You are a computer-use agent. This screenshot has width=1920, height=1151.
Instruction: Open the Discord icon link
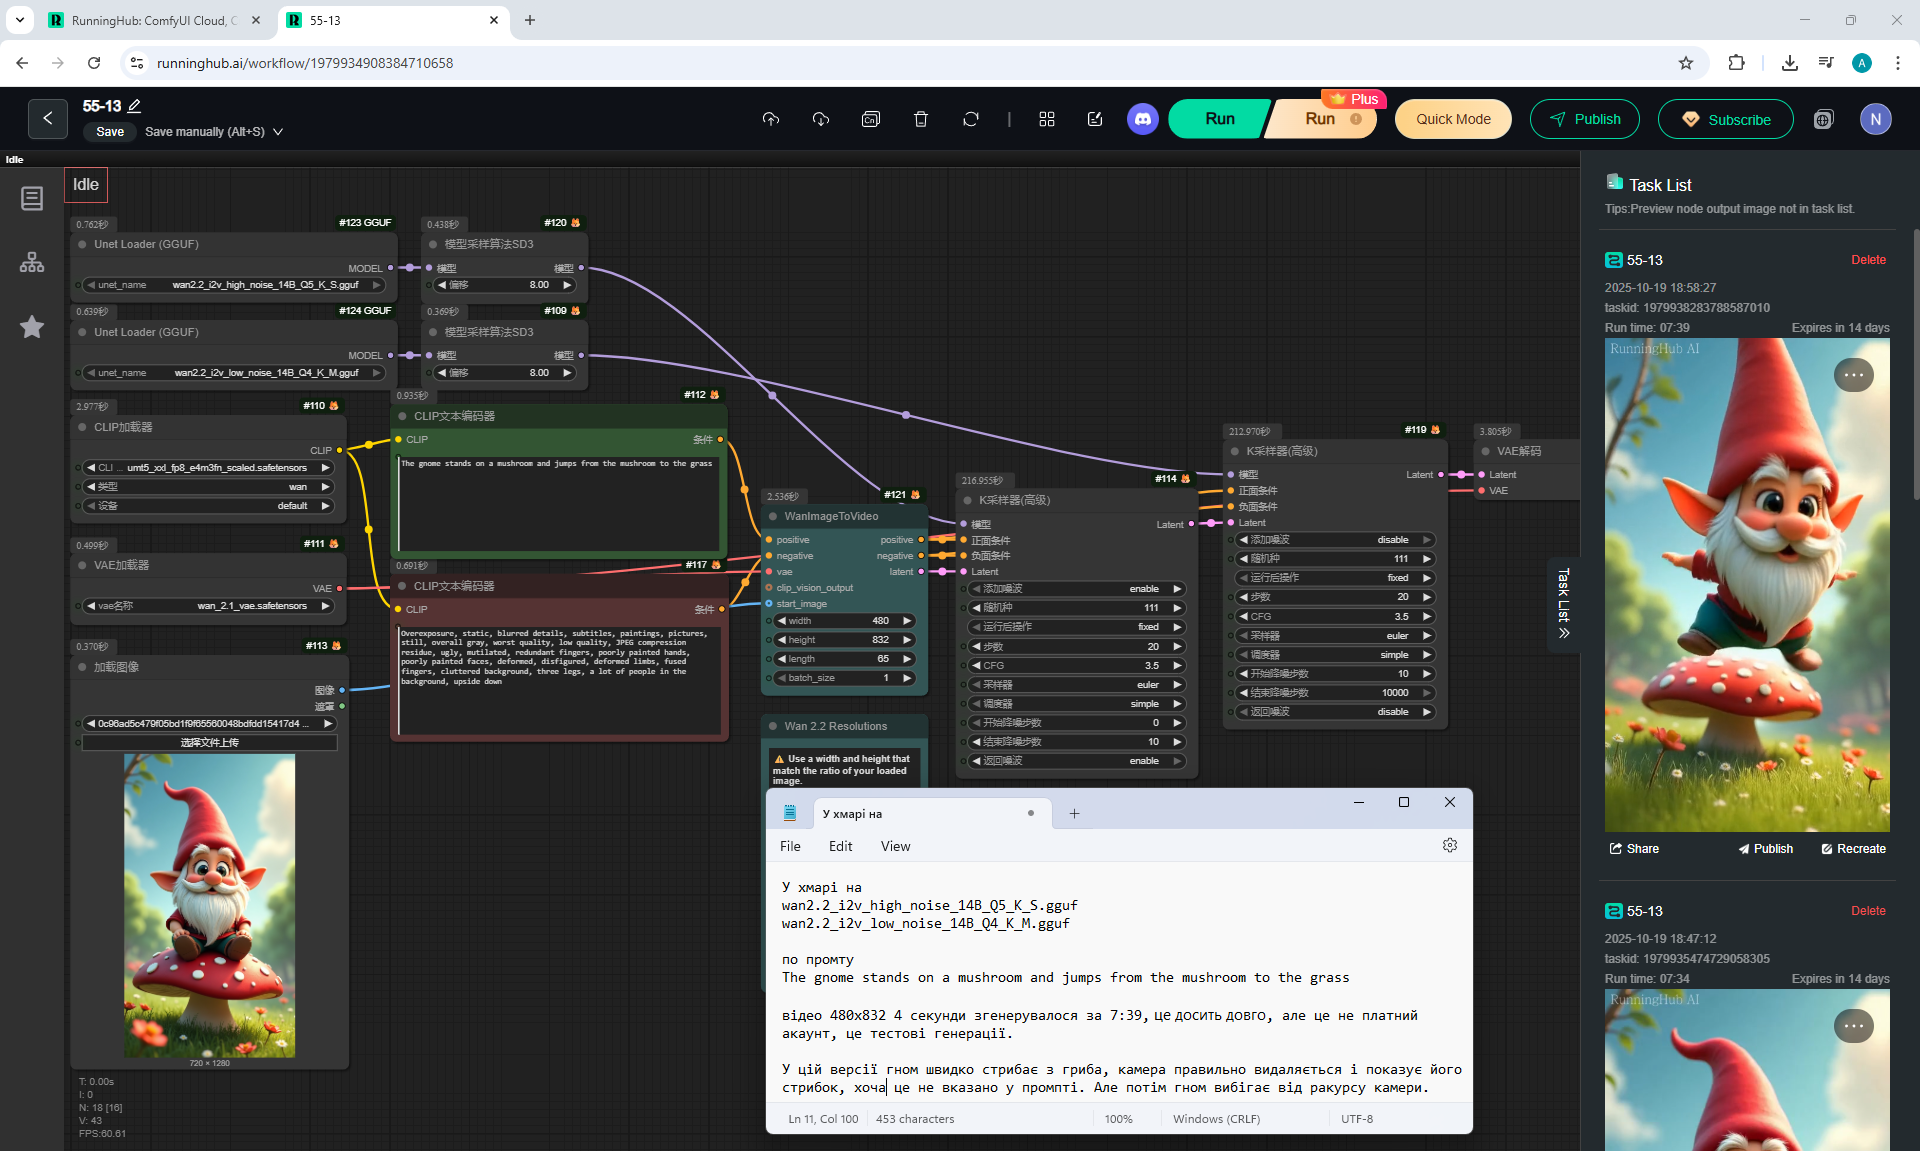pos(1142,119)
